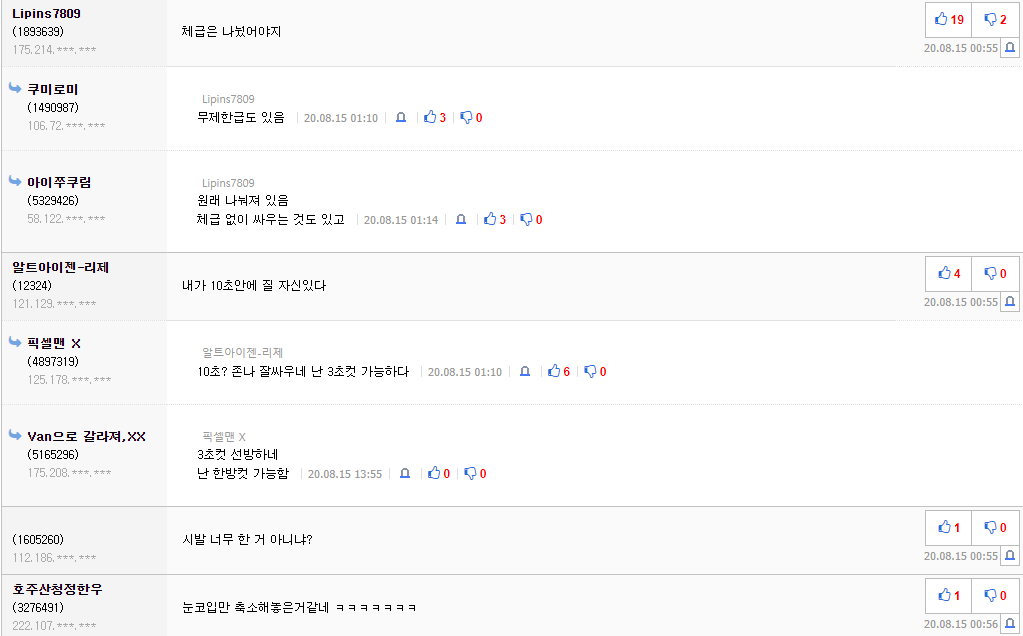Upvote the 호주산청정한우 comment
The width and height of the screenshot is (1023, 636).
point(949,595)
